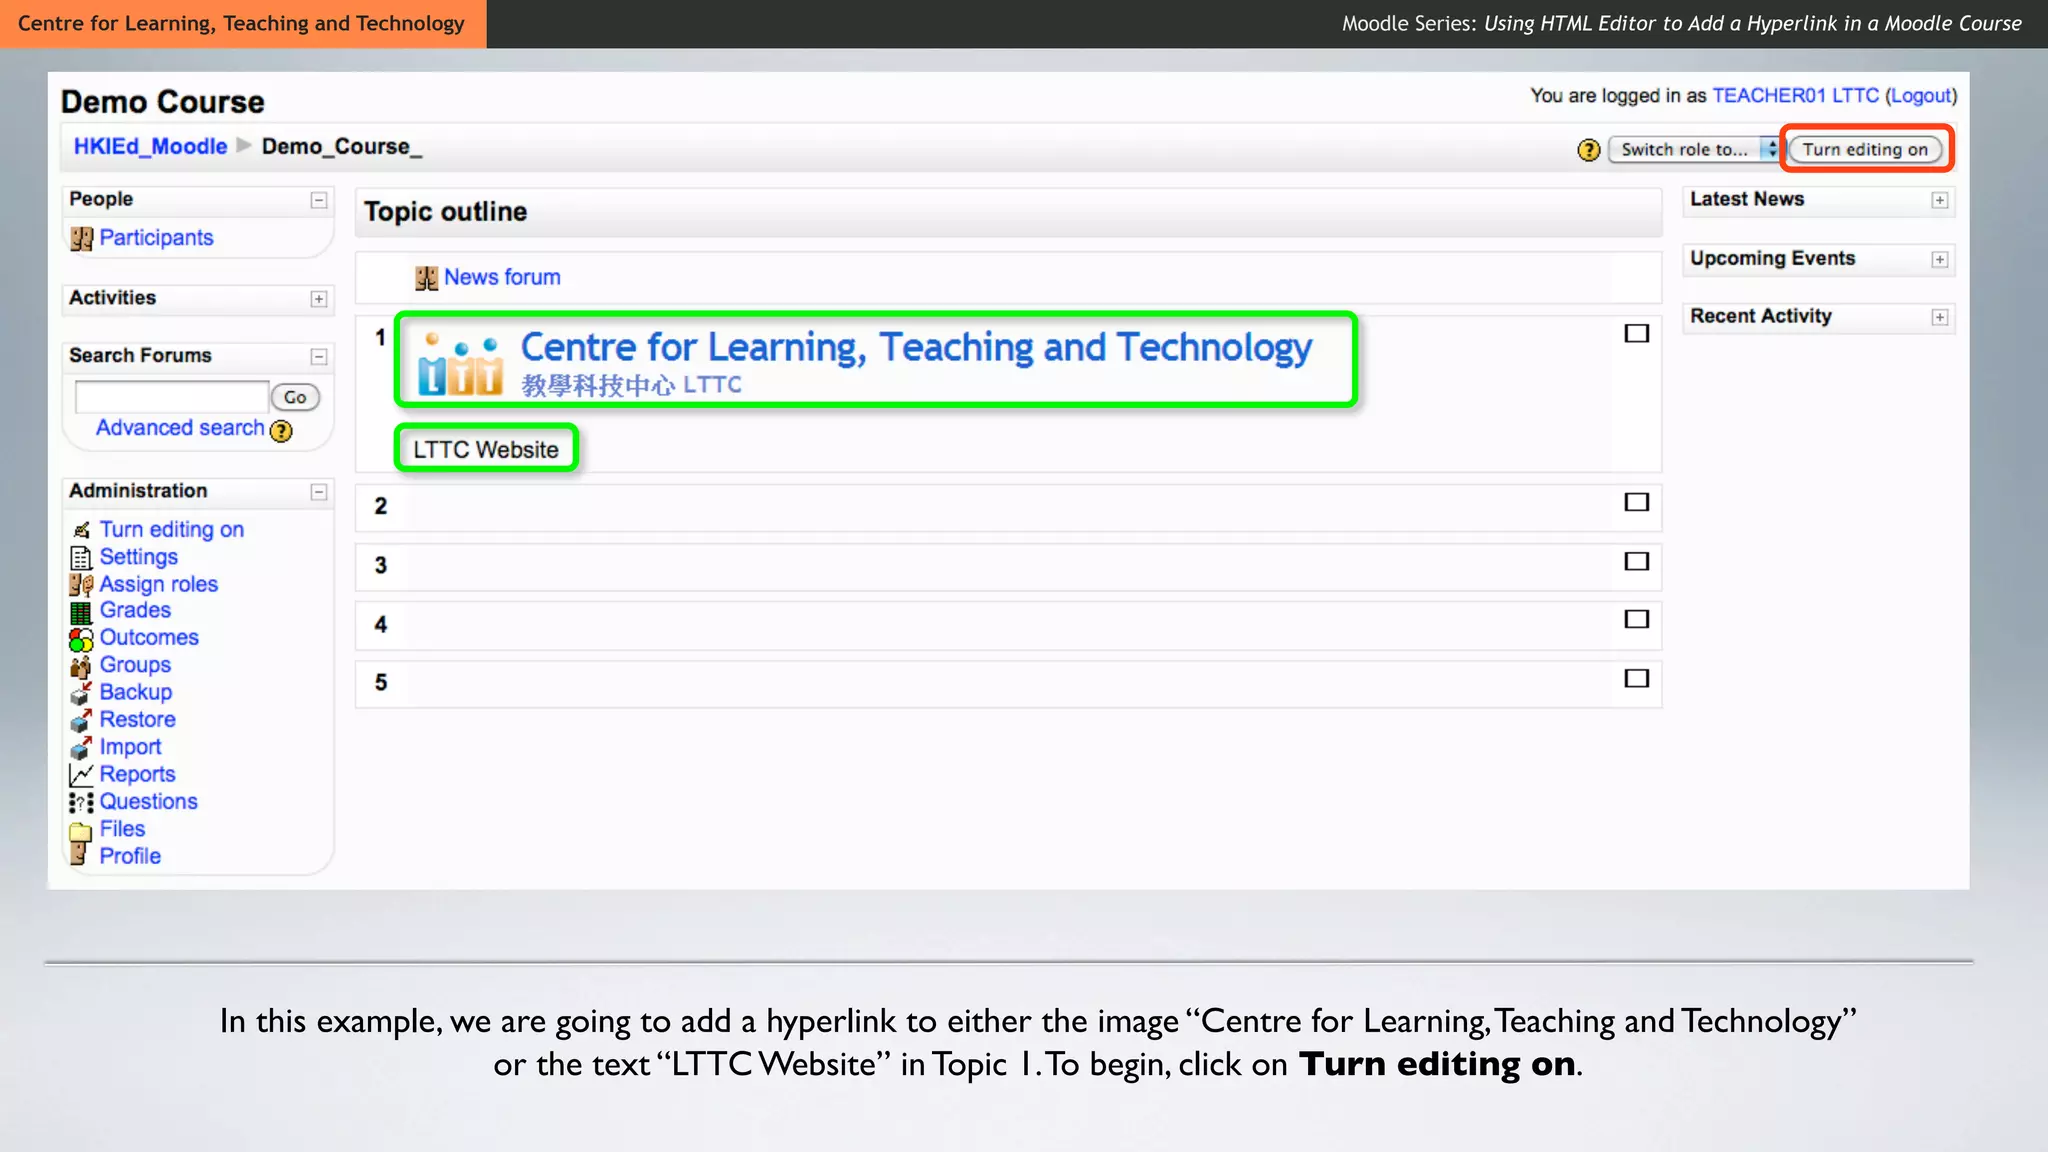Click the Profile person icon
This screenshot has height=1152, width=2048.
click(x=79, y=855)
